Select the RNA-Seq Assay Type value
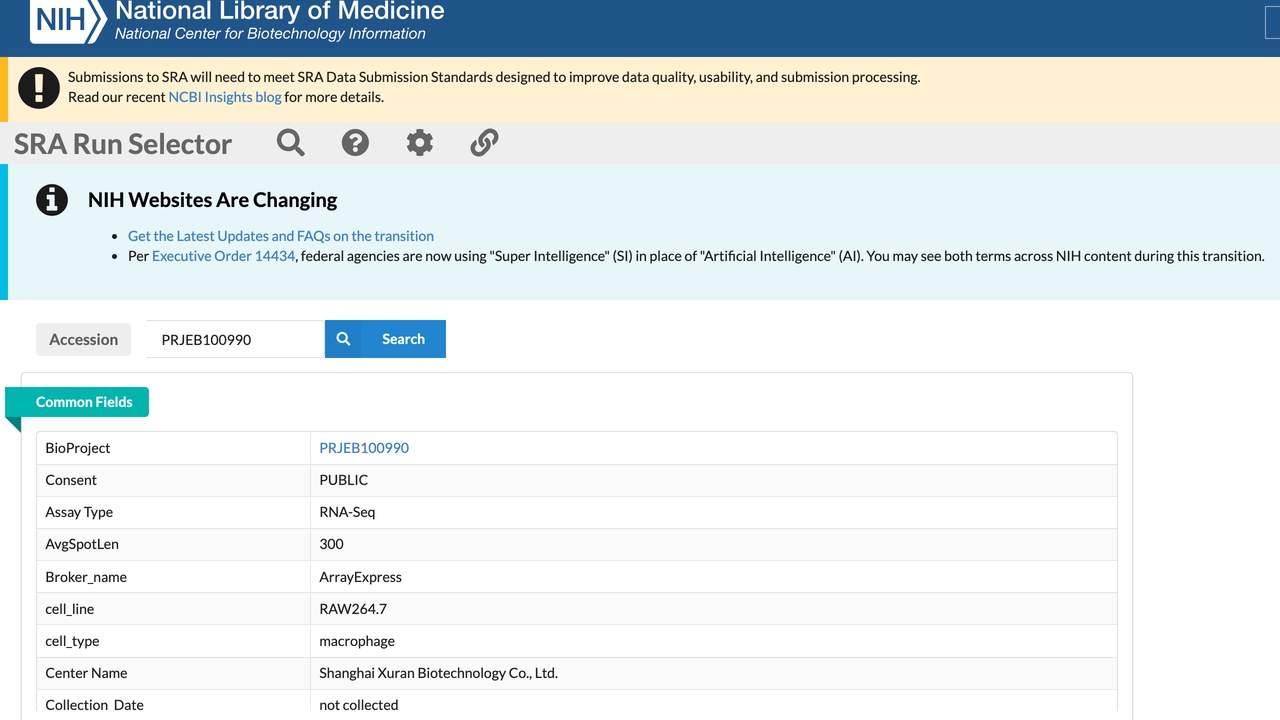The height and width of the screenshot is (720, 1280). pos(347,512)
